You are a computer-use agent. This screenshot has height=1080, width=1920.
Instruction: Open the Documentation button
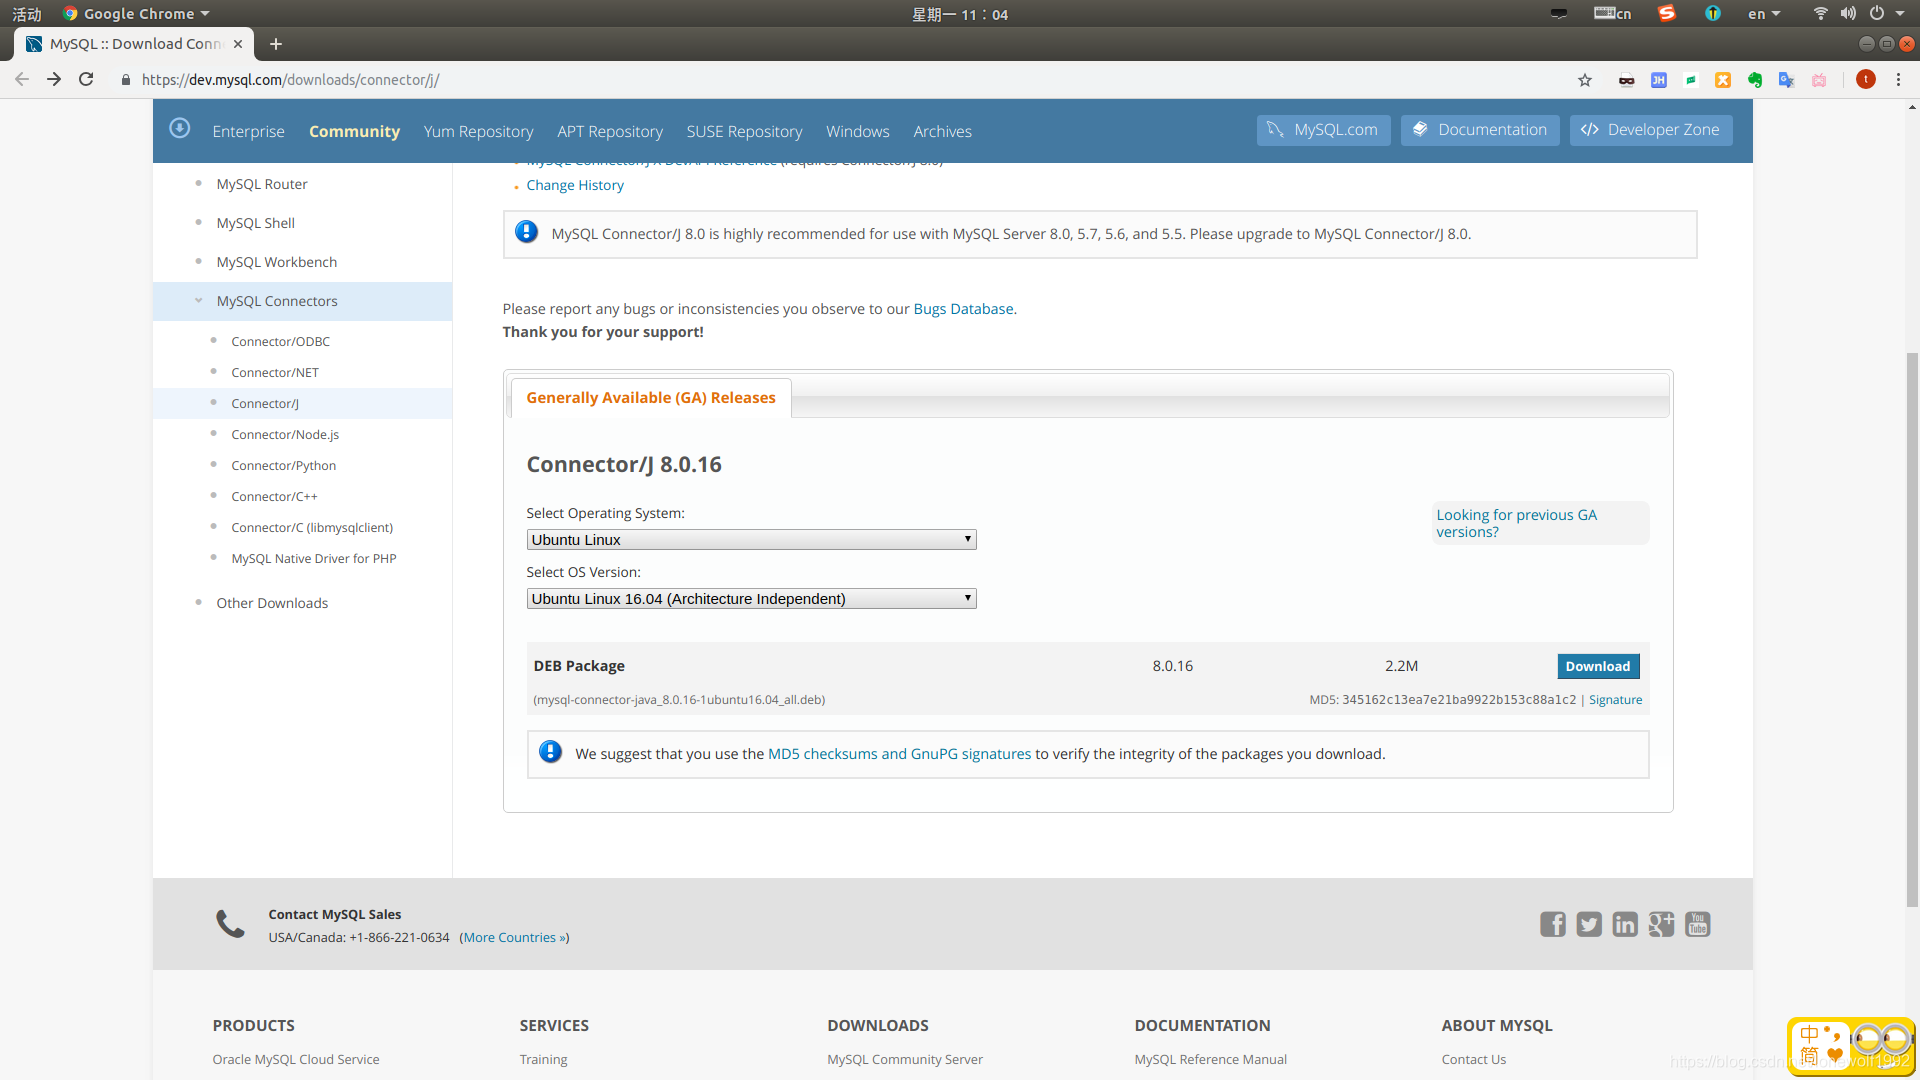point(1480,130)
